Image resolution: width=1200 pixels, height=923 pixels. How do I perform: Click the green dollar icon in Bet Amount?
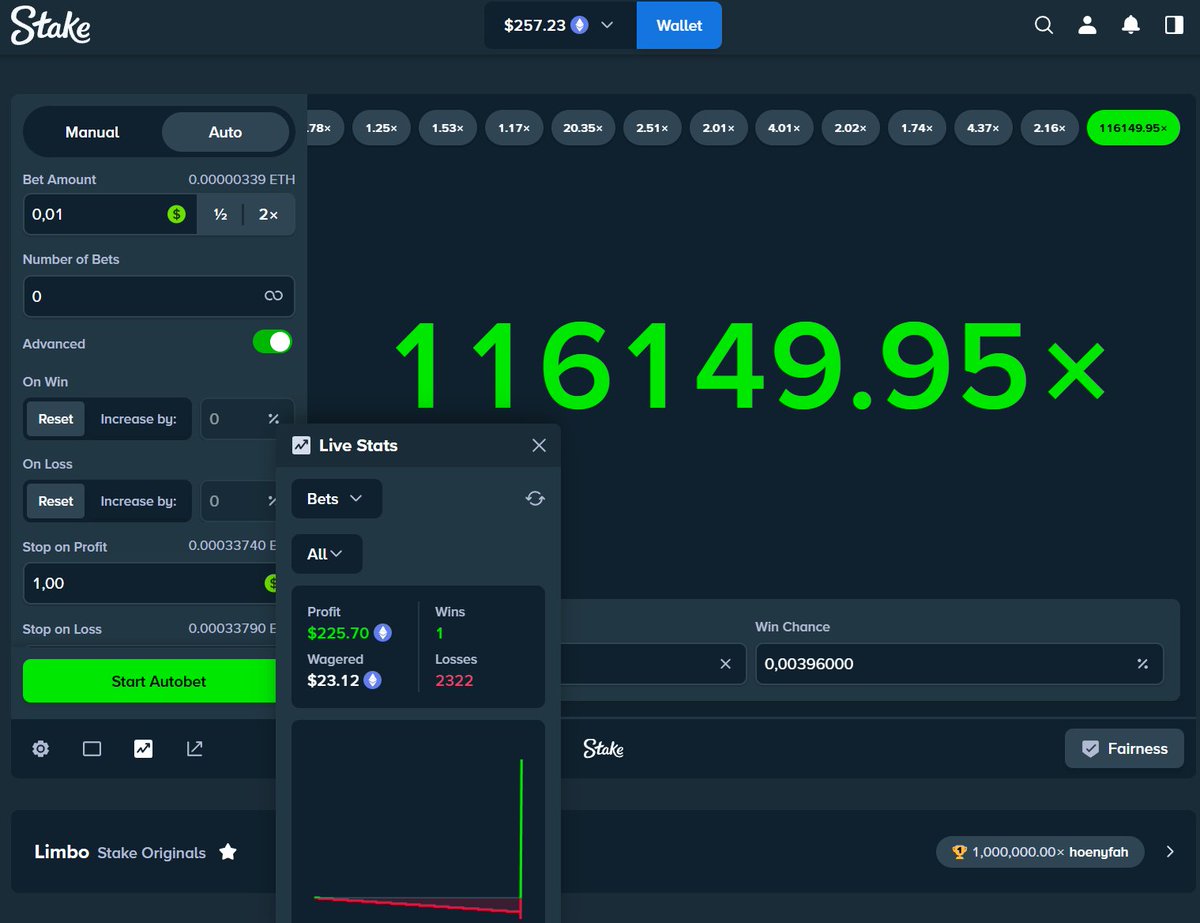pyautogui.click(x=176, y=214)
